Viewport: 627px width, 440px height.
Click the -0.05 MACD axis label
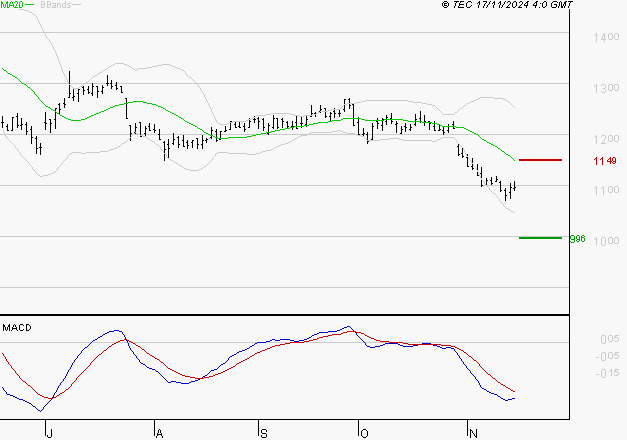click(607, 356)
